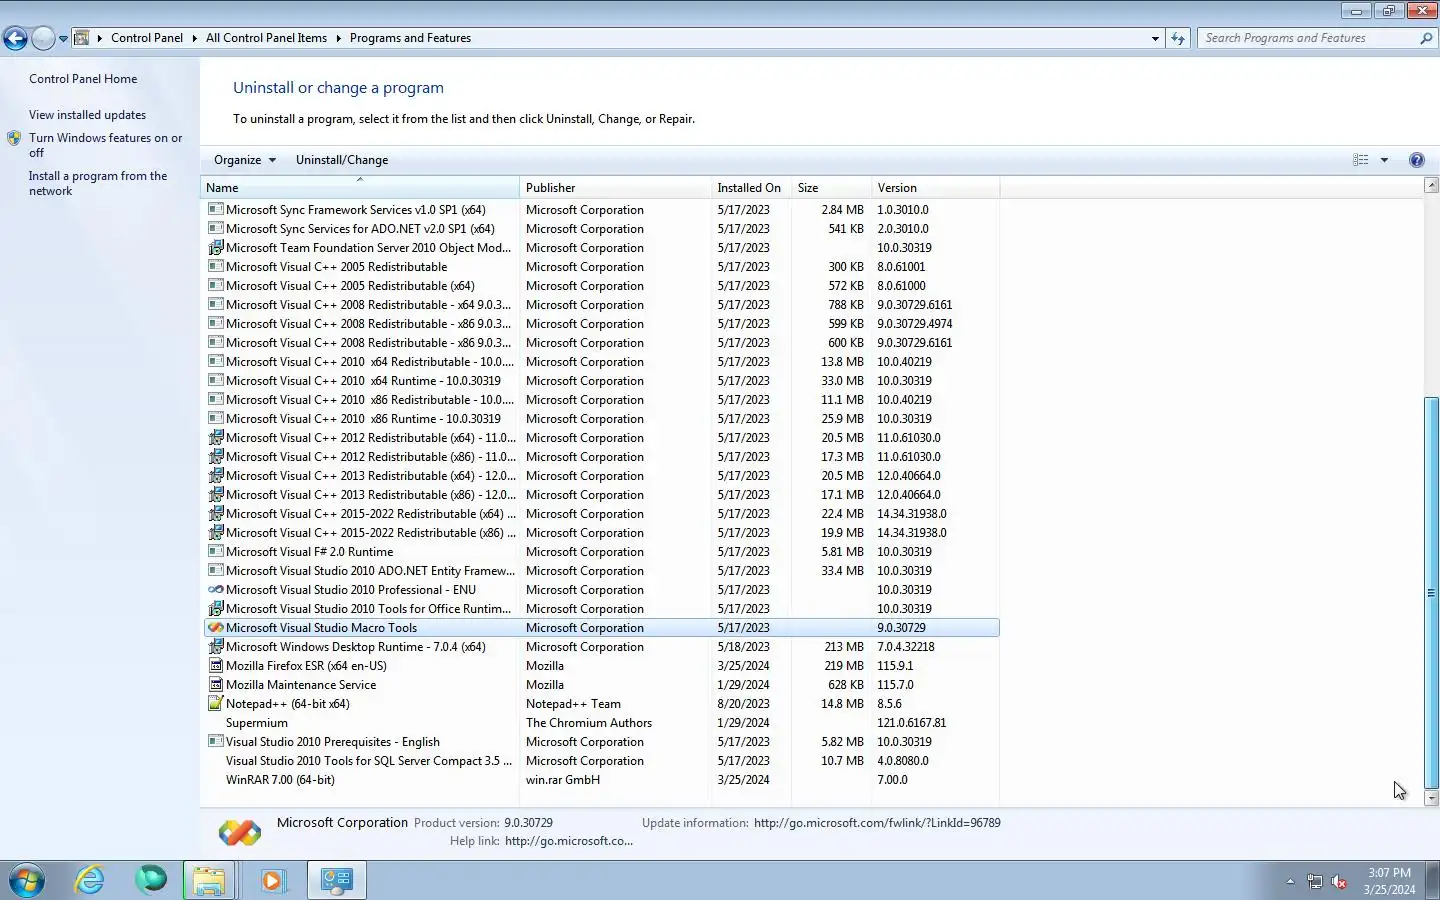This screenshot has width=1440, height=900.
Task: Select Visual Studio 2010 ADO.NET Entity Framework entry
Action: (601, 571)
